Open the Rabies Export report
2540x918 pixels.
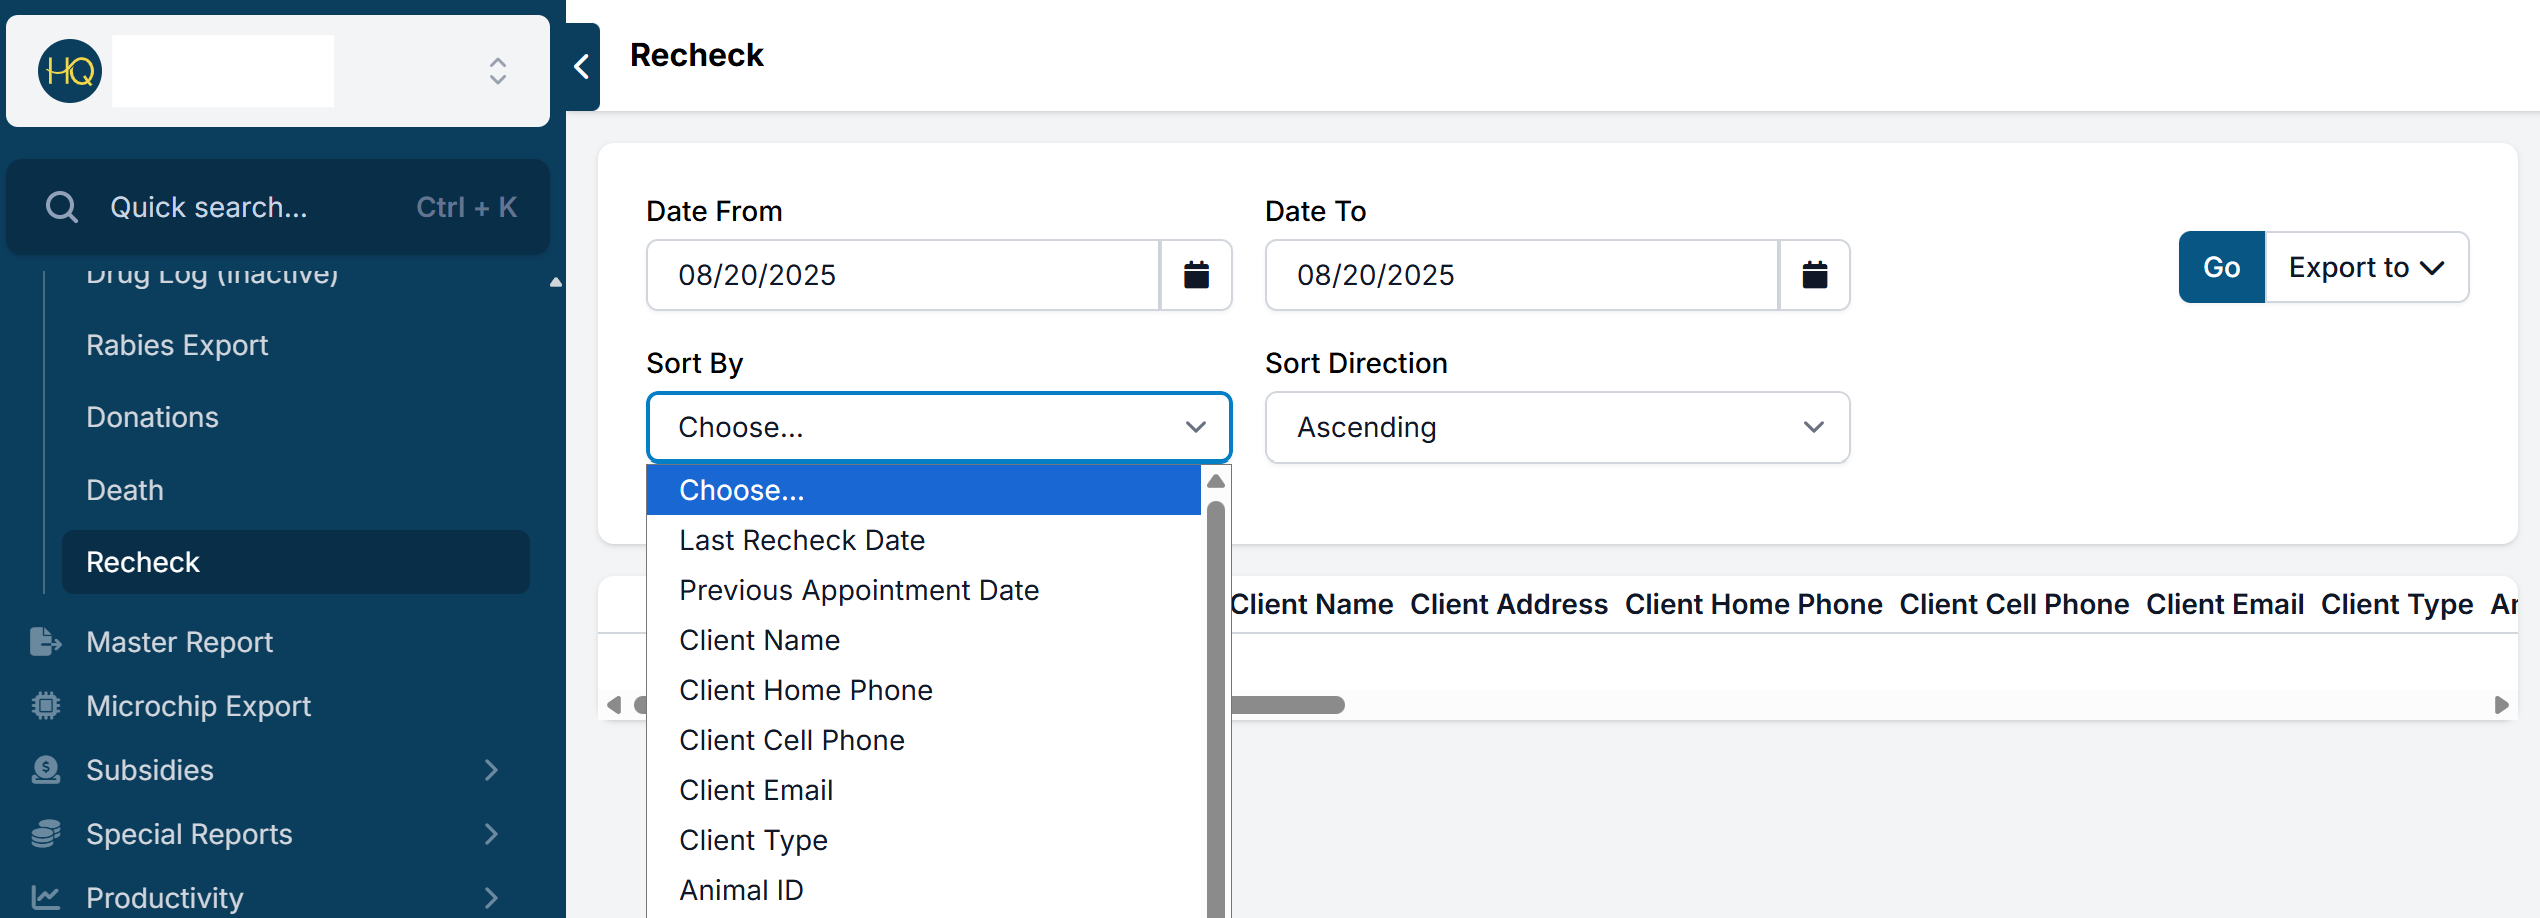[x=177, y=346]
